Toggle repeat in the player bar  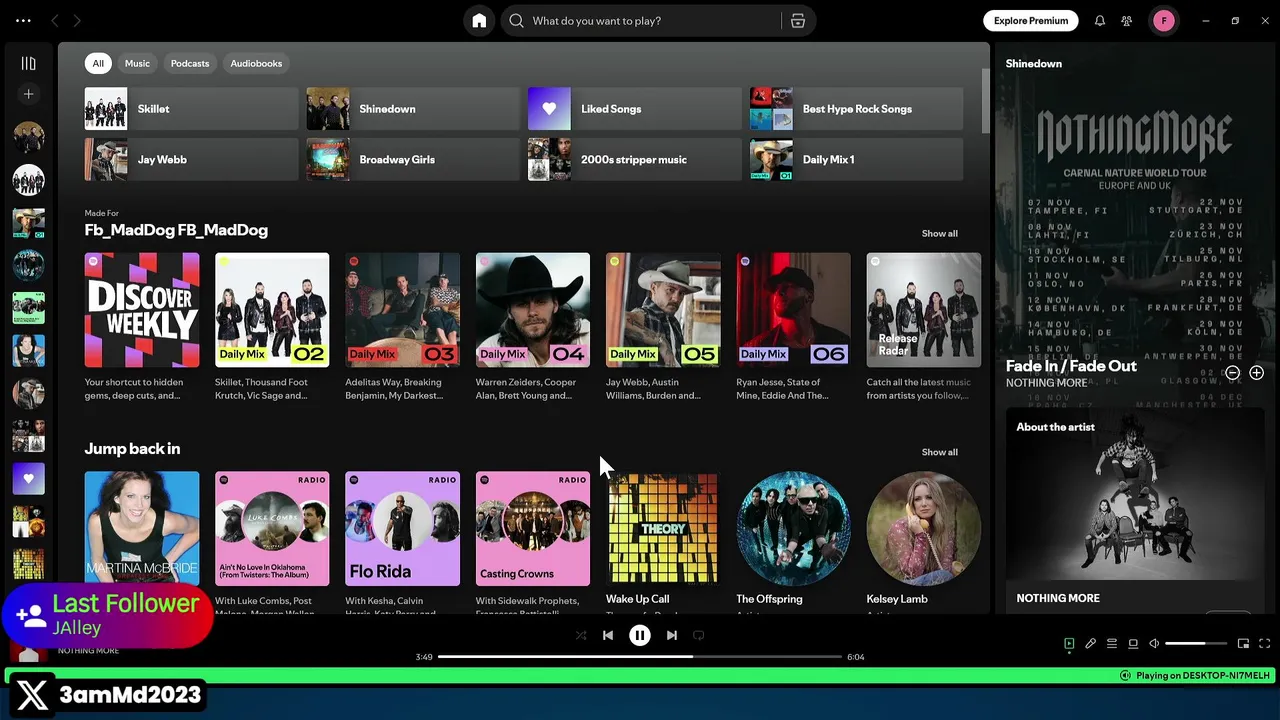pyautogui.click(x=699, y=635)
